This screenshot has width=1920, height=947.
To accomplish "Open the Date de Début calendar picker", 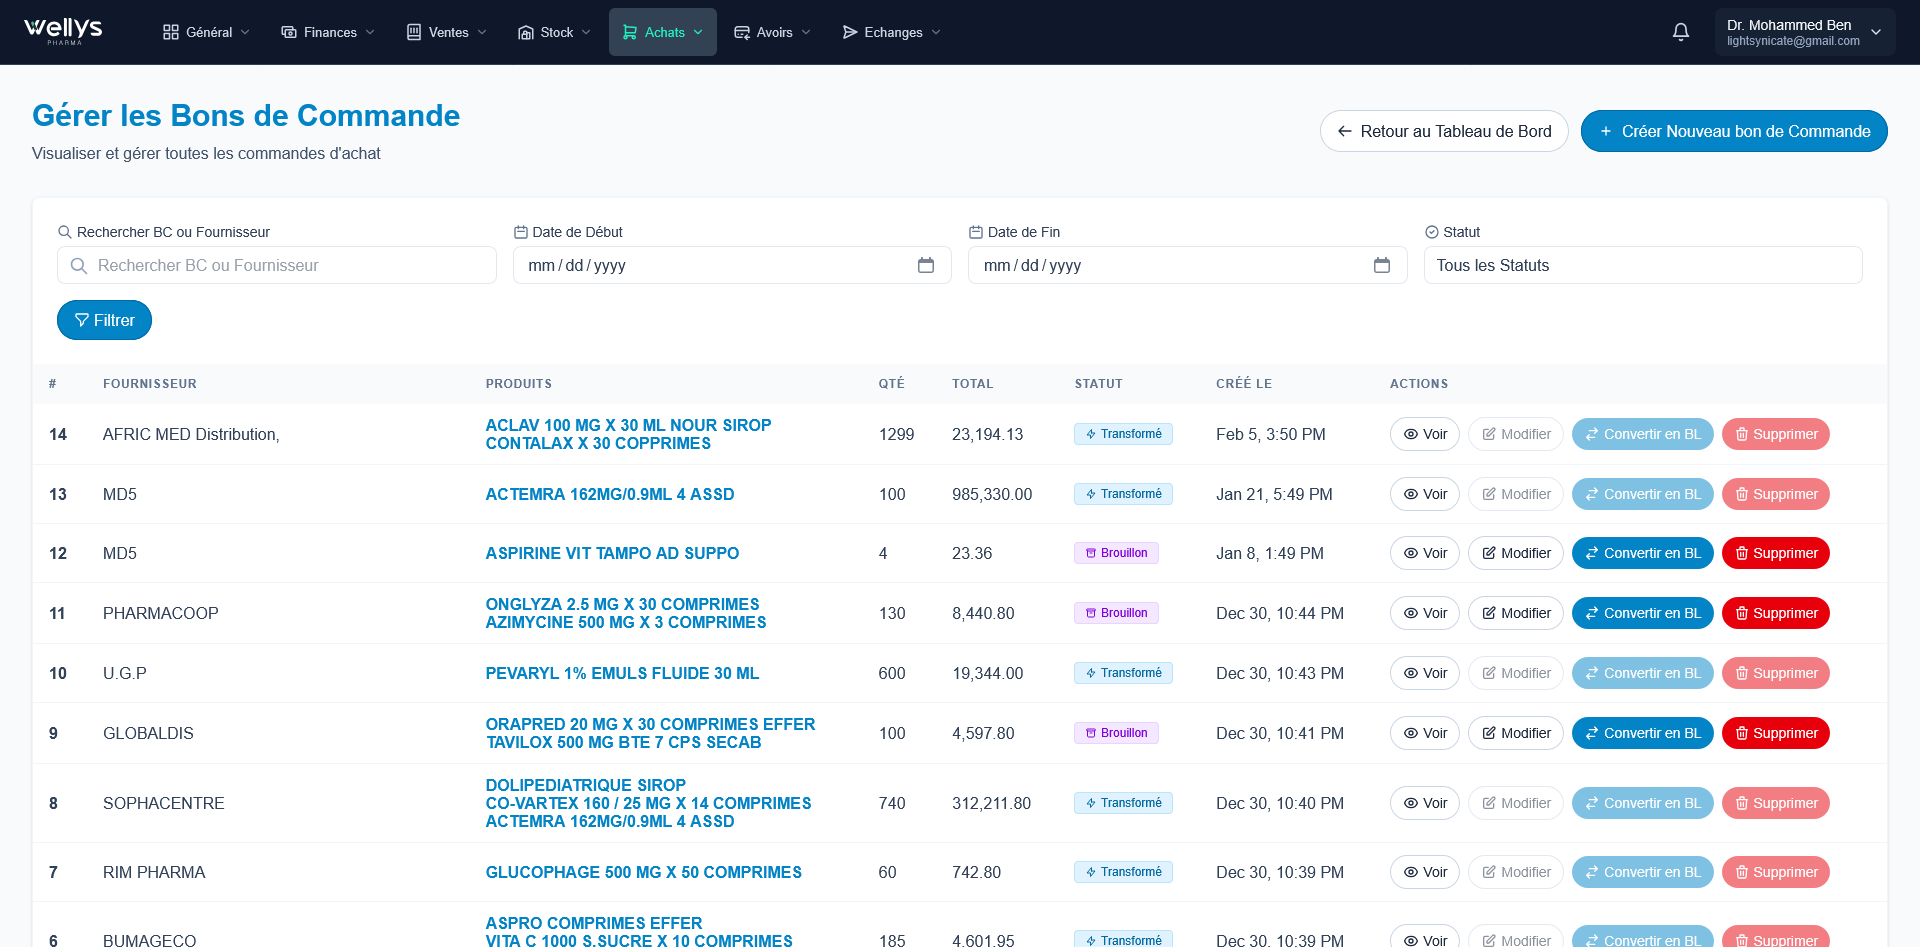I will pos(926,266).
